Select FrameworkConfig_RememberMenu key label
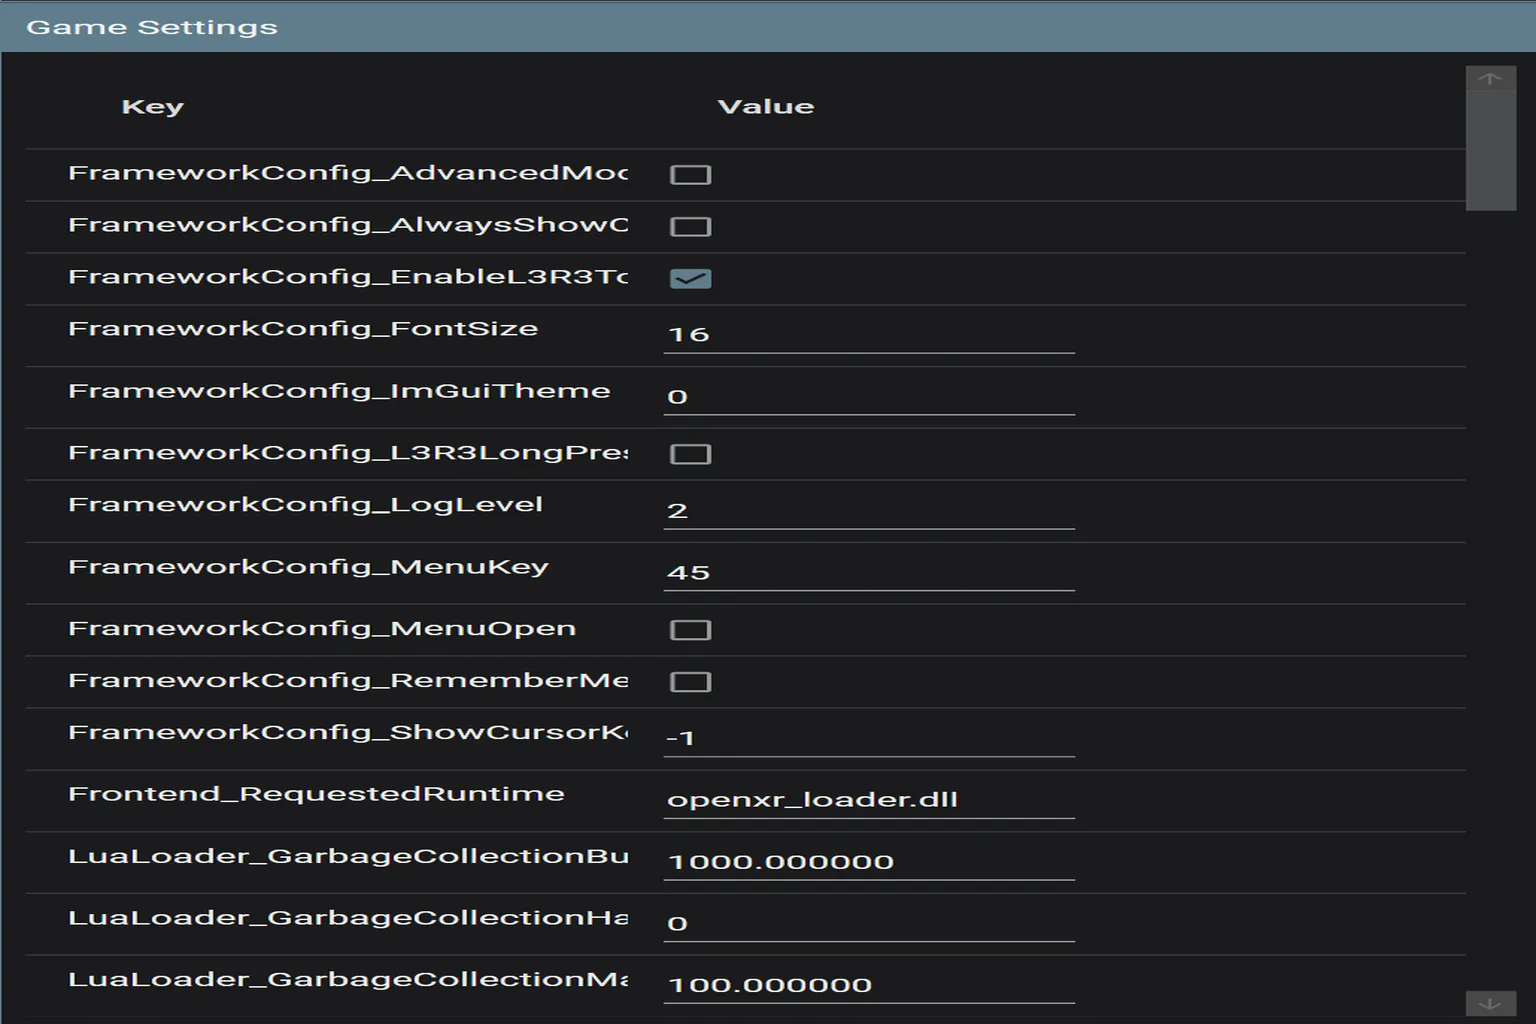The width and height of the screenshot is (1536, 1024). (348, 681)
